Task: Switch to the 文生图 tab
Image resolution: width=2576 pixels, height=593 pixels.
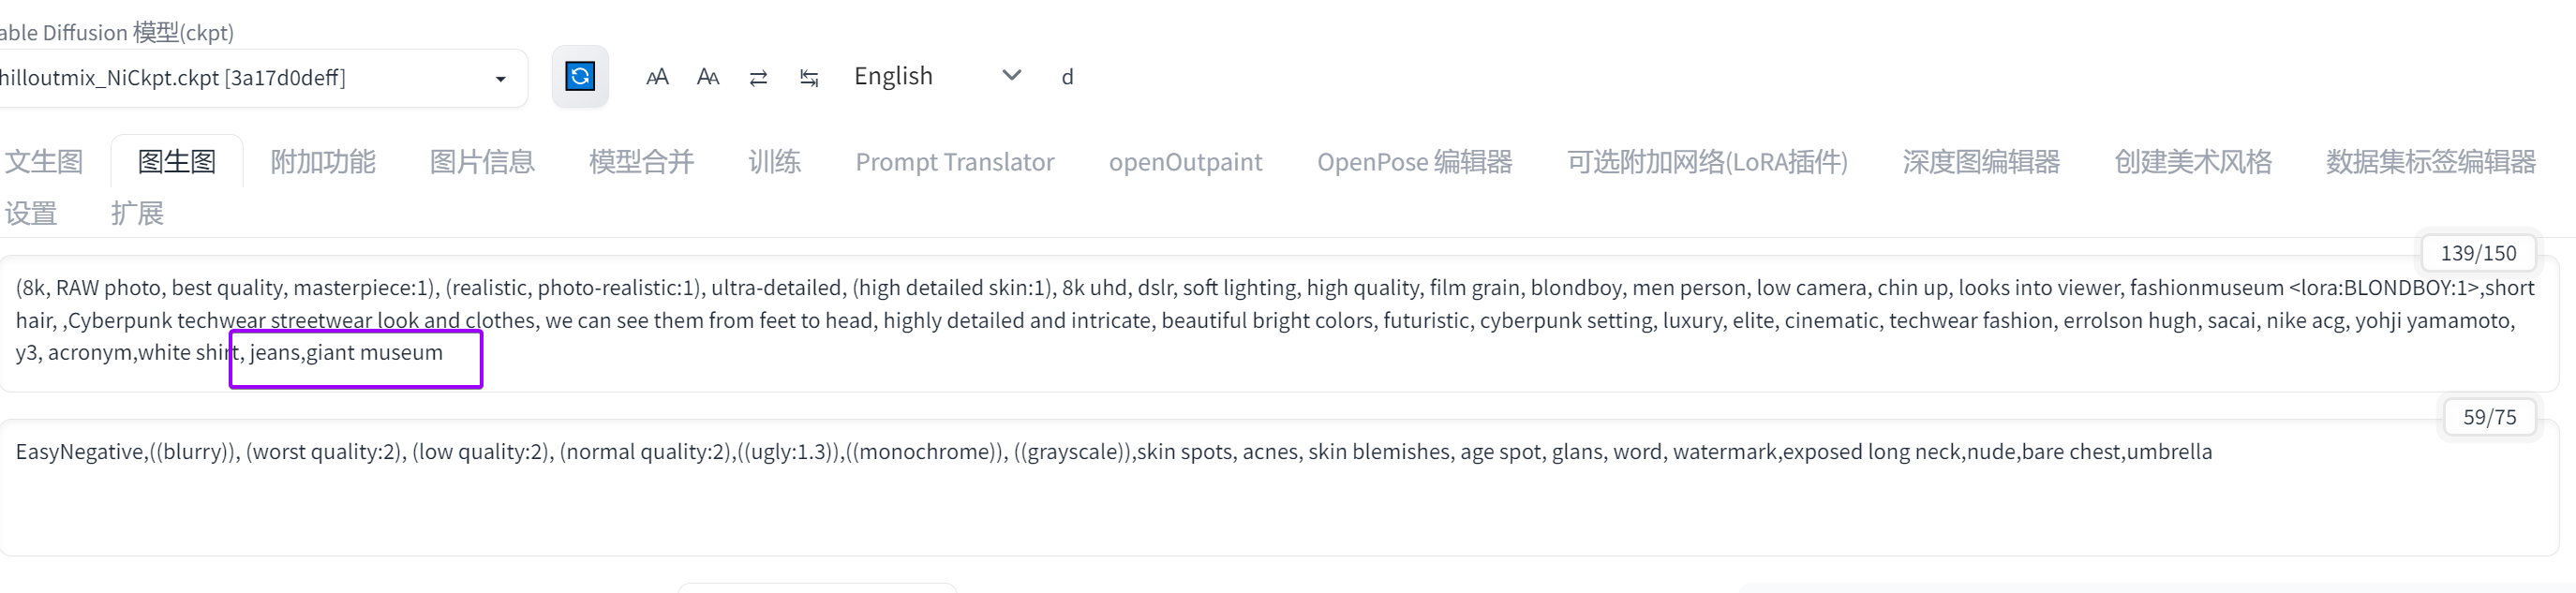Action: (44, 161)
